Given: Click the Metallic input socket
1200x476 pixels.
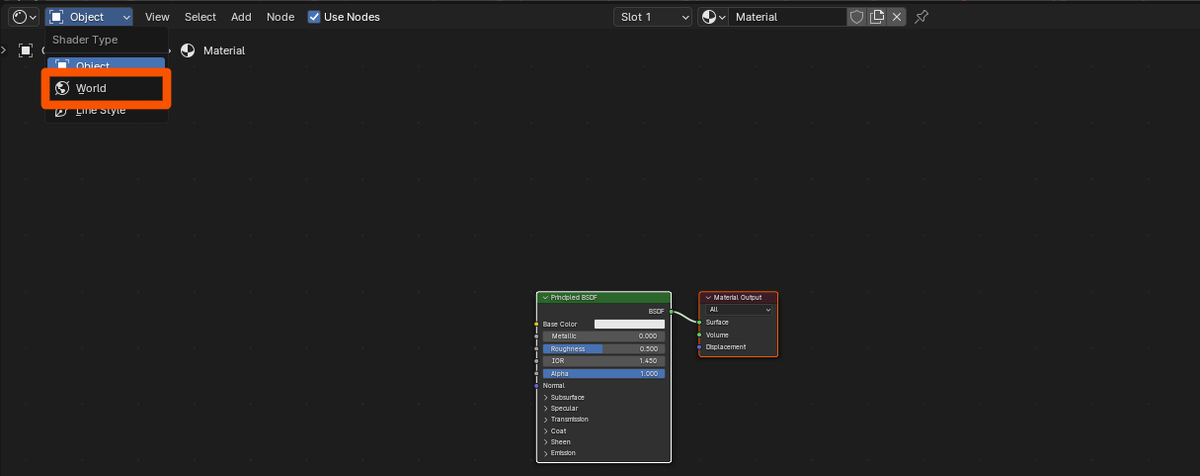Looking at the screenshot, I should click(537, 336).
